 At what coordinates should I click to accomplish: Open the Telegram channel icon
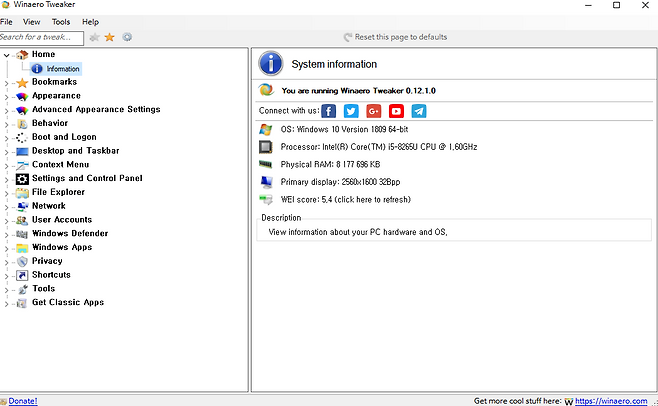pyautogui.click(x=419, y=111)
